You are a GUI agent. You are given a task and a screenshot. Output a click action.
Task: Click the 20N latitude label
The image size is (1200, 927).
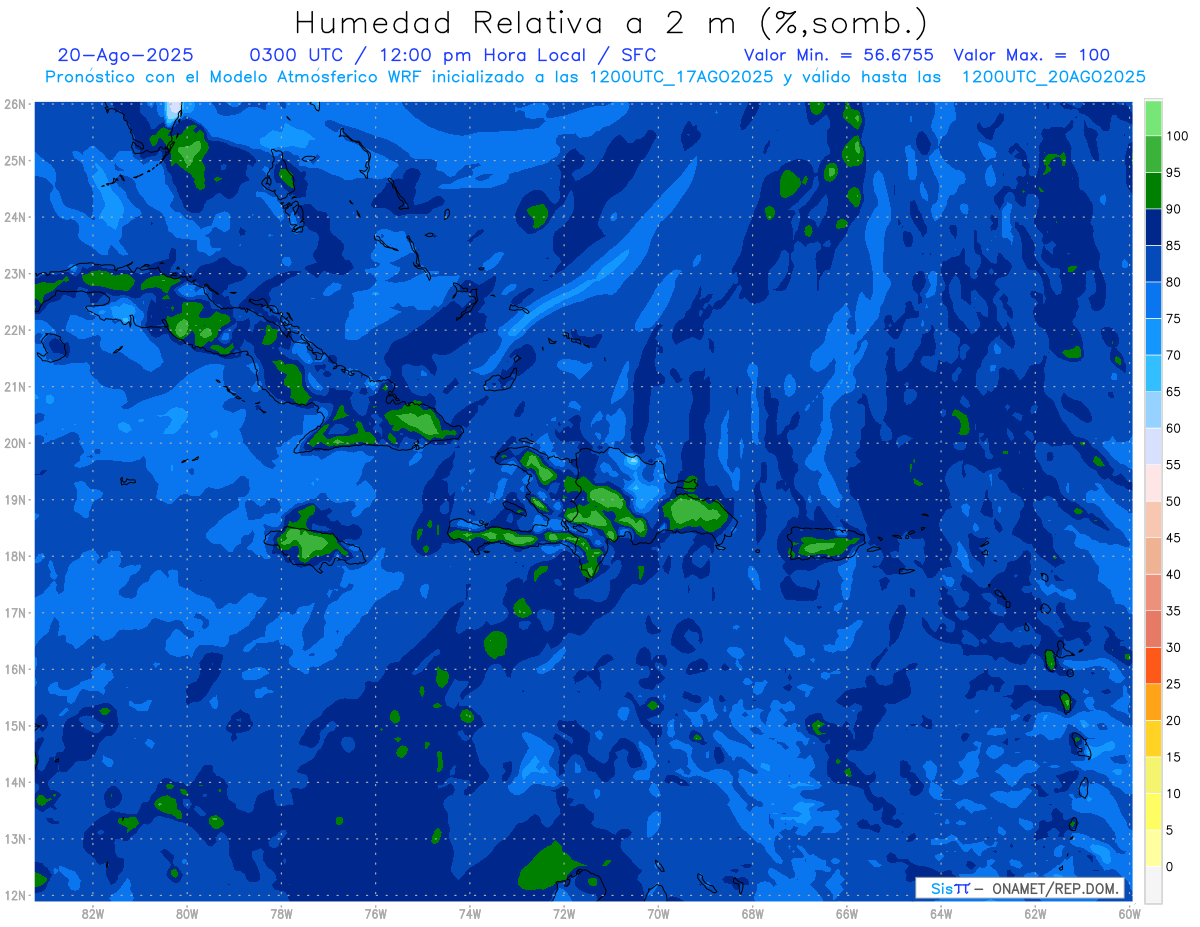click(x=15, y=443)
